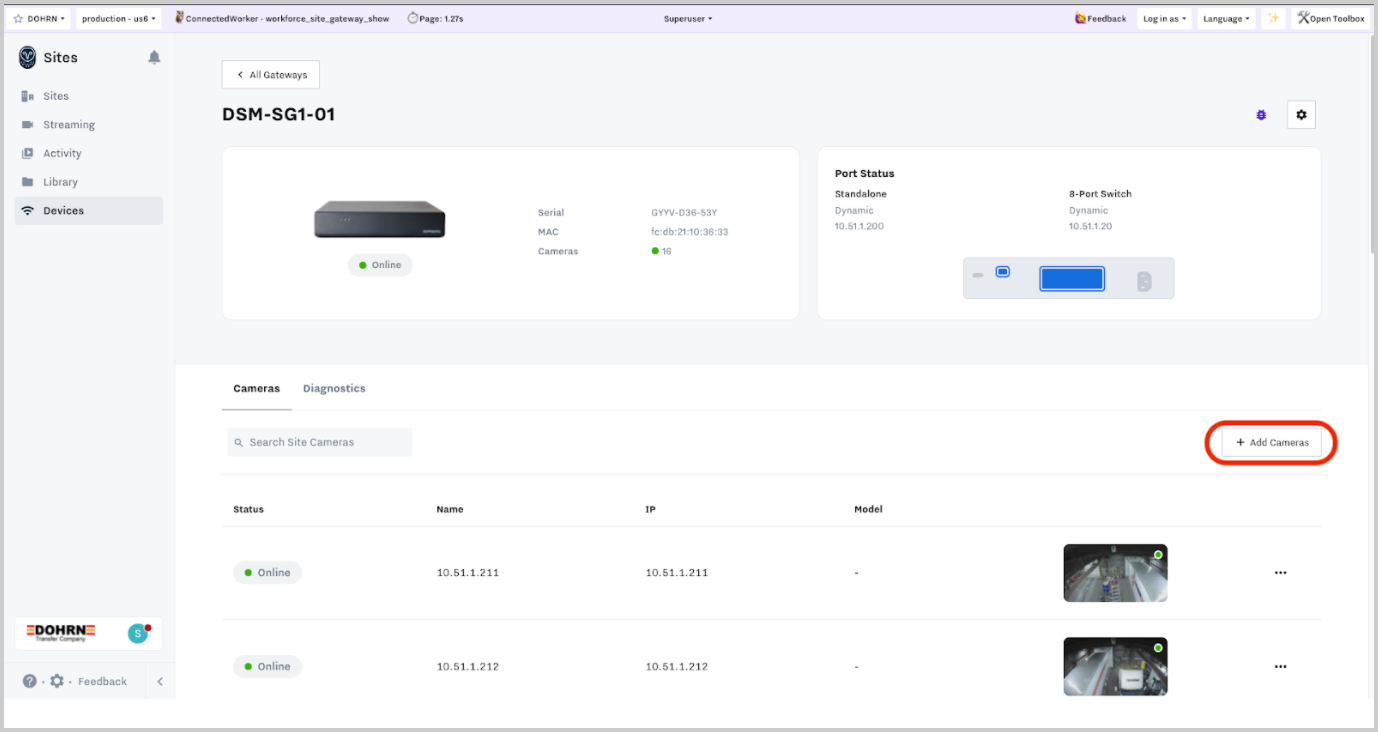Open three-dot menu for camera 10.51.1.211
The width and height of the screenshot is (1378, 732).
pyautogui.click(x=1280, y=573)
